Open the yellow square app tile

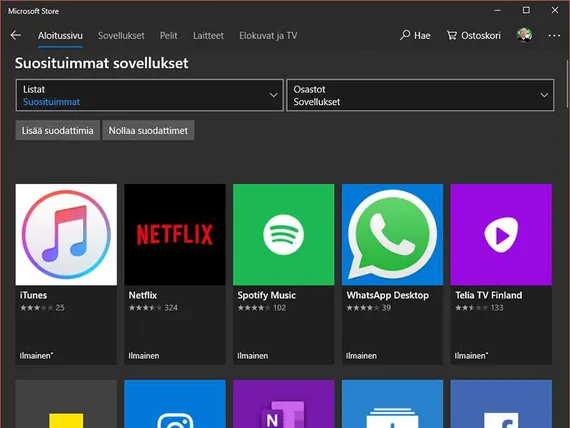66,404
